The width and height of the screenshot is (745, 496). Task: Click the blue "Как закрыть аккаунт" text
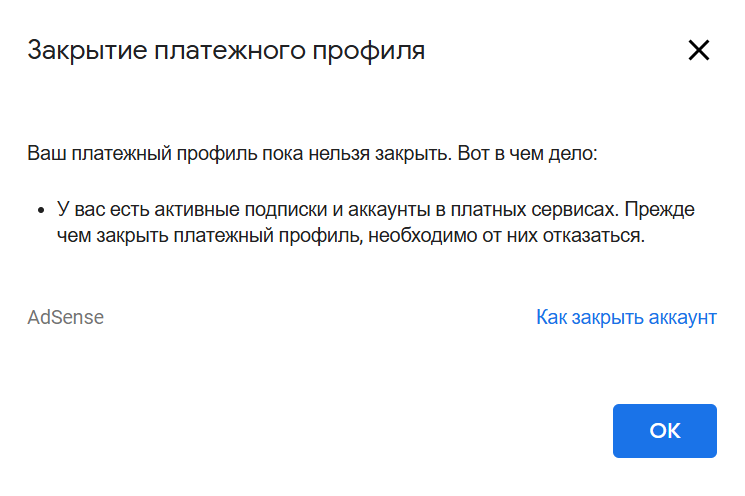point(626,318)
